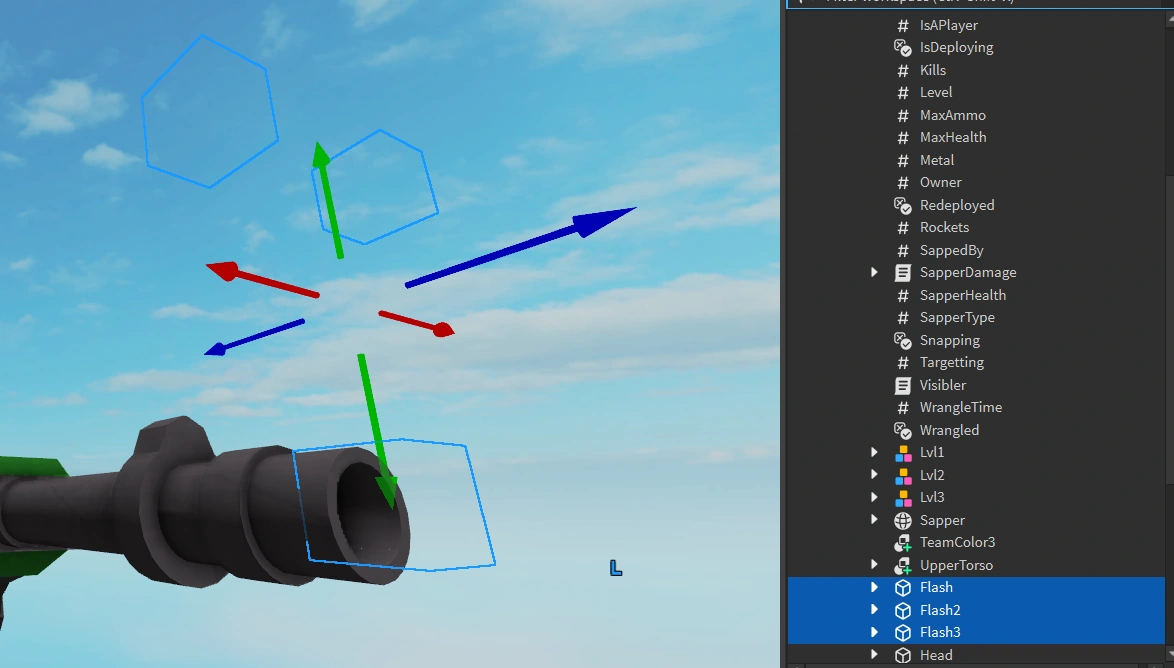Click the Flash part cube icon
This screenshot has width=1174, height=668.
tap(903, 588)
